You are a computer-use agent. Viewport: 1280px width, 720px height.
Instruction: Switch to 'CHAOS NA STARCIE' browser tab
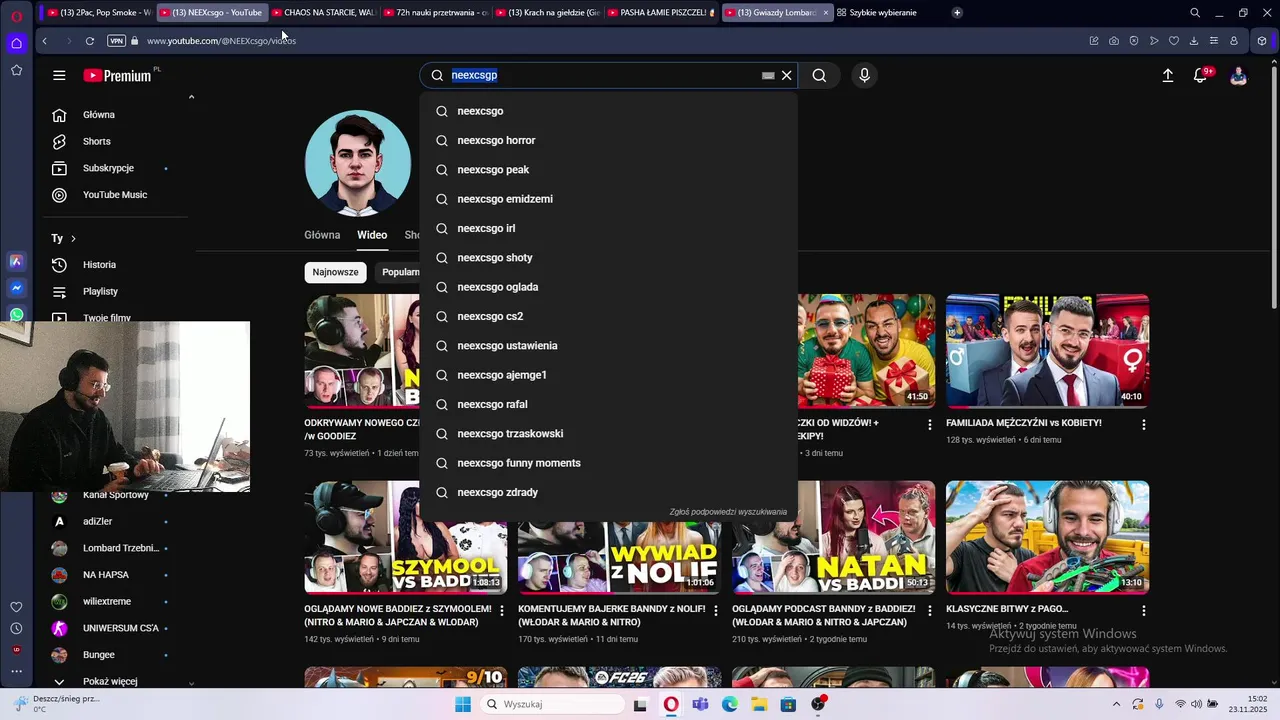[324, 13]
